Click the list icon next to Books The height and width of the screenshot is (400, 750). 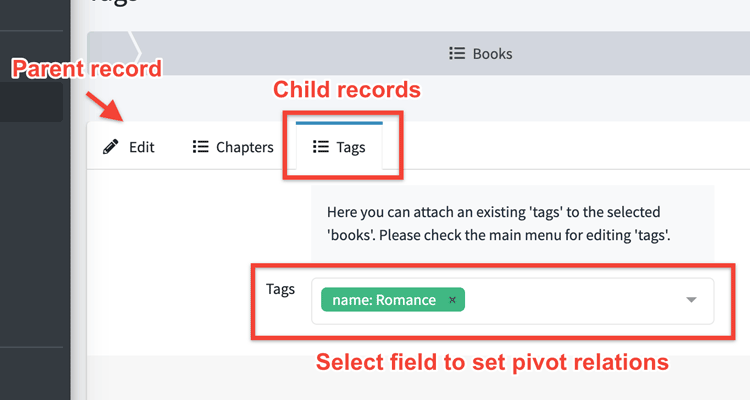[457, 54]
